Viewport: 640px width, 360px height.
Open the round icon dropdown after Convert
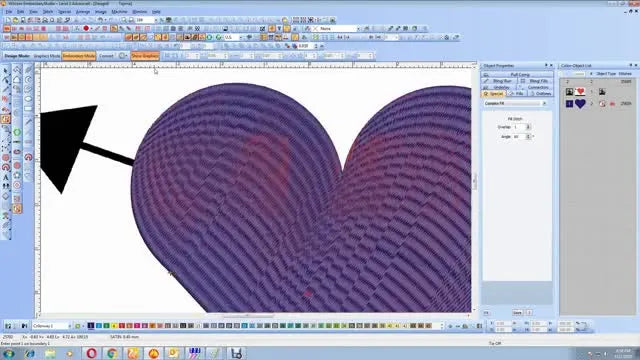click(x=123, y=56)
